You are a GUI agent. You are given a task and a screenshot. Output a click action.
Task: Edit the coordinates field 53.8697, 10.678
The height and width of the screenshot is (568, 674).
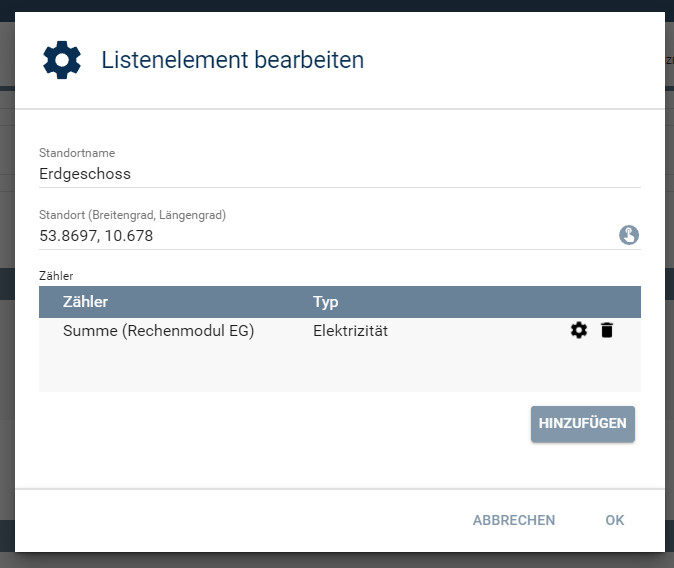(x=300, y=236)
